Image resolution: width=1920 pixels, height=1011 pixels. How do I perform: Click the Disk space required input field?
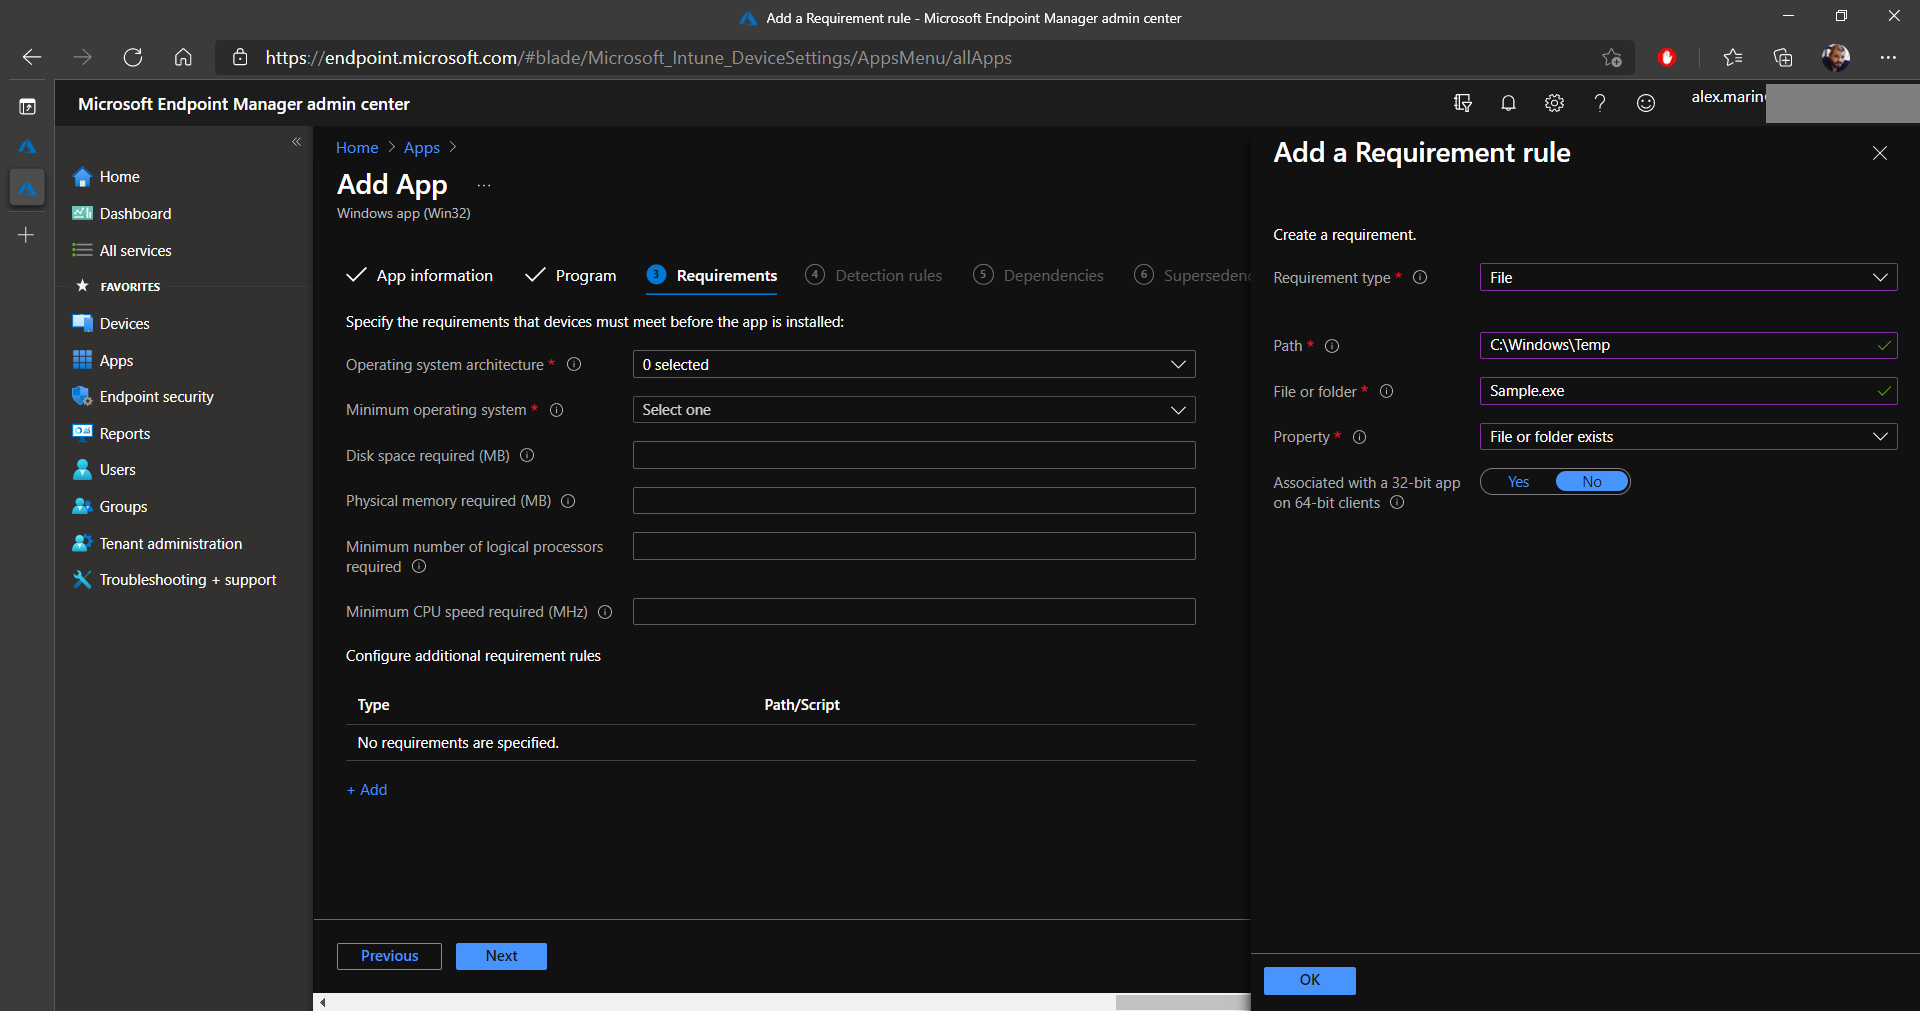[x=913, y=456]
